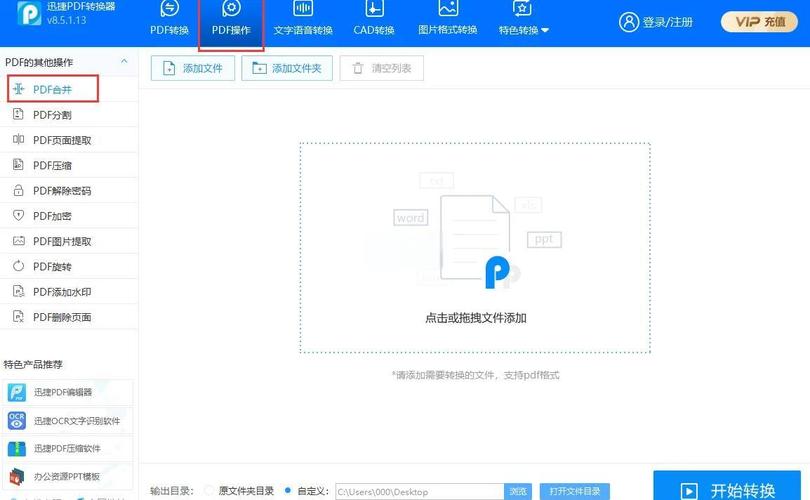Click the PDF添加水印 watermark icon
This screenshot has width=810, height=500.
pyautogui.click(x=19, y=291)
